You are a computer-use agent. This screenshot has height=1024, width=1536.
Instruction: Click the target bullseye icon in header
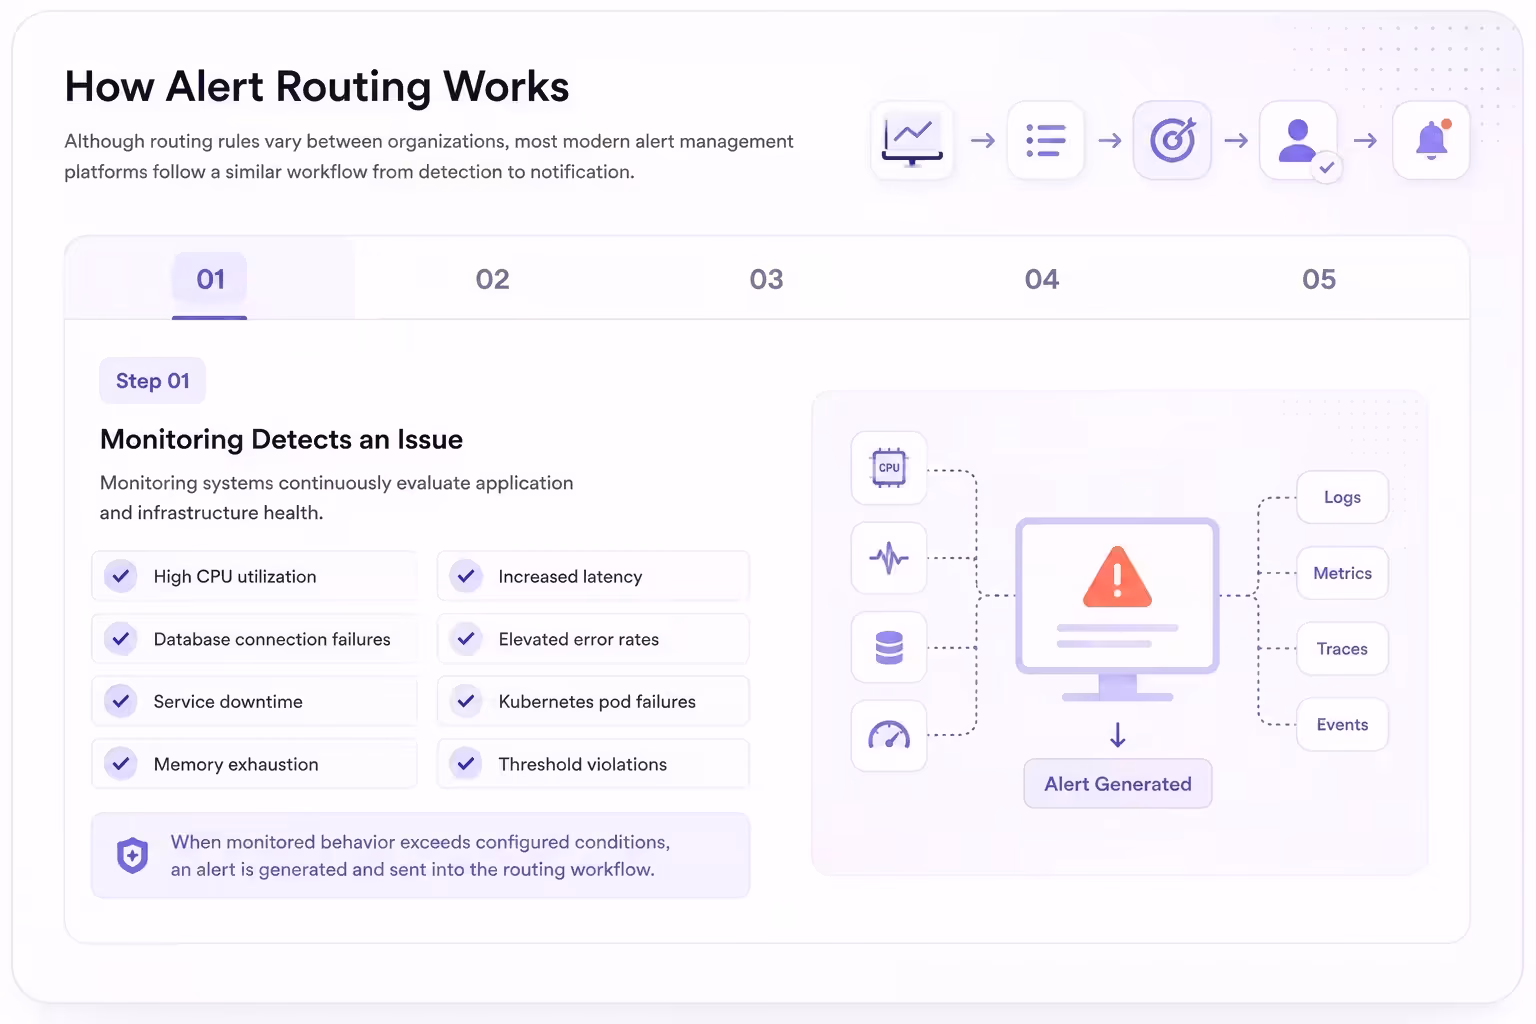point(1172,140)
